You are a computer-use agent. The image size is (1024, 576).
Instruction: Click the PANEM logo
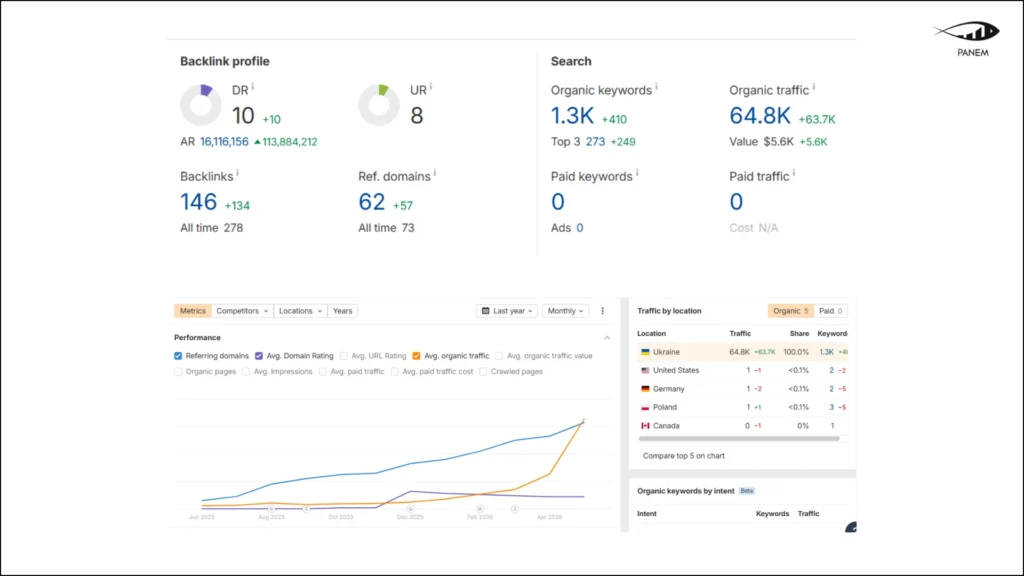pos(968,38)
